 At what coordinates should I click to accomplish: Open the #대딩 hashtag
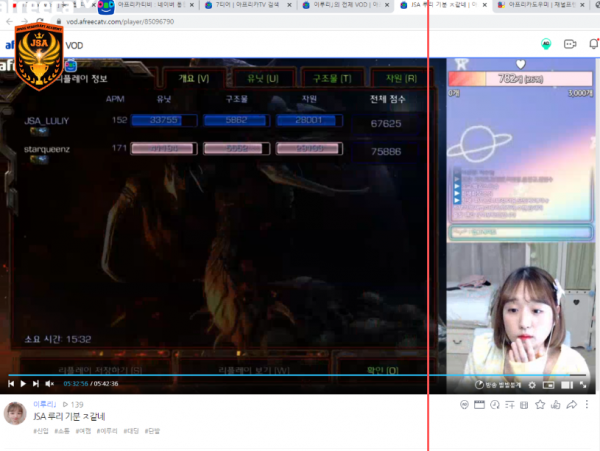point(131,431)
